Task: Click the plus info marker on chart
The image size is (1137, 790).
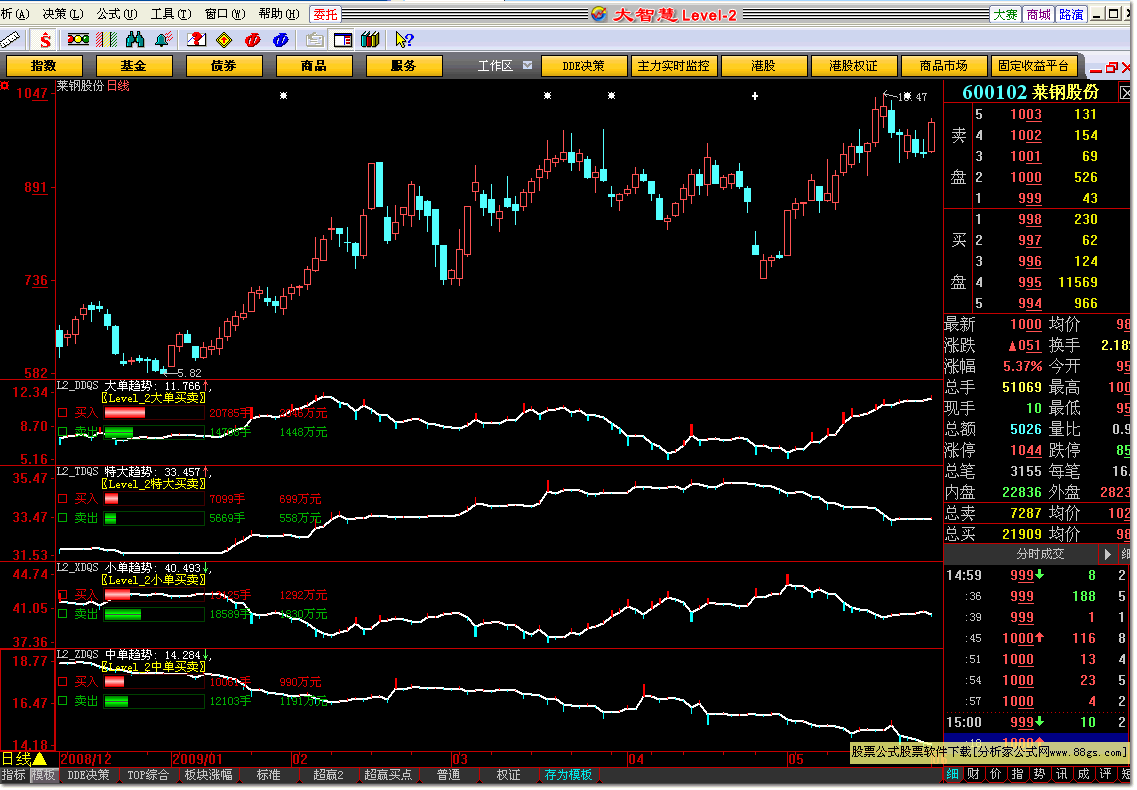Action: [x=755, y=96]
